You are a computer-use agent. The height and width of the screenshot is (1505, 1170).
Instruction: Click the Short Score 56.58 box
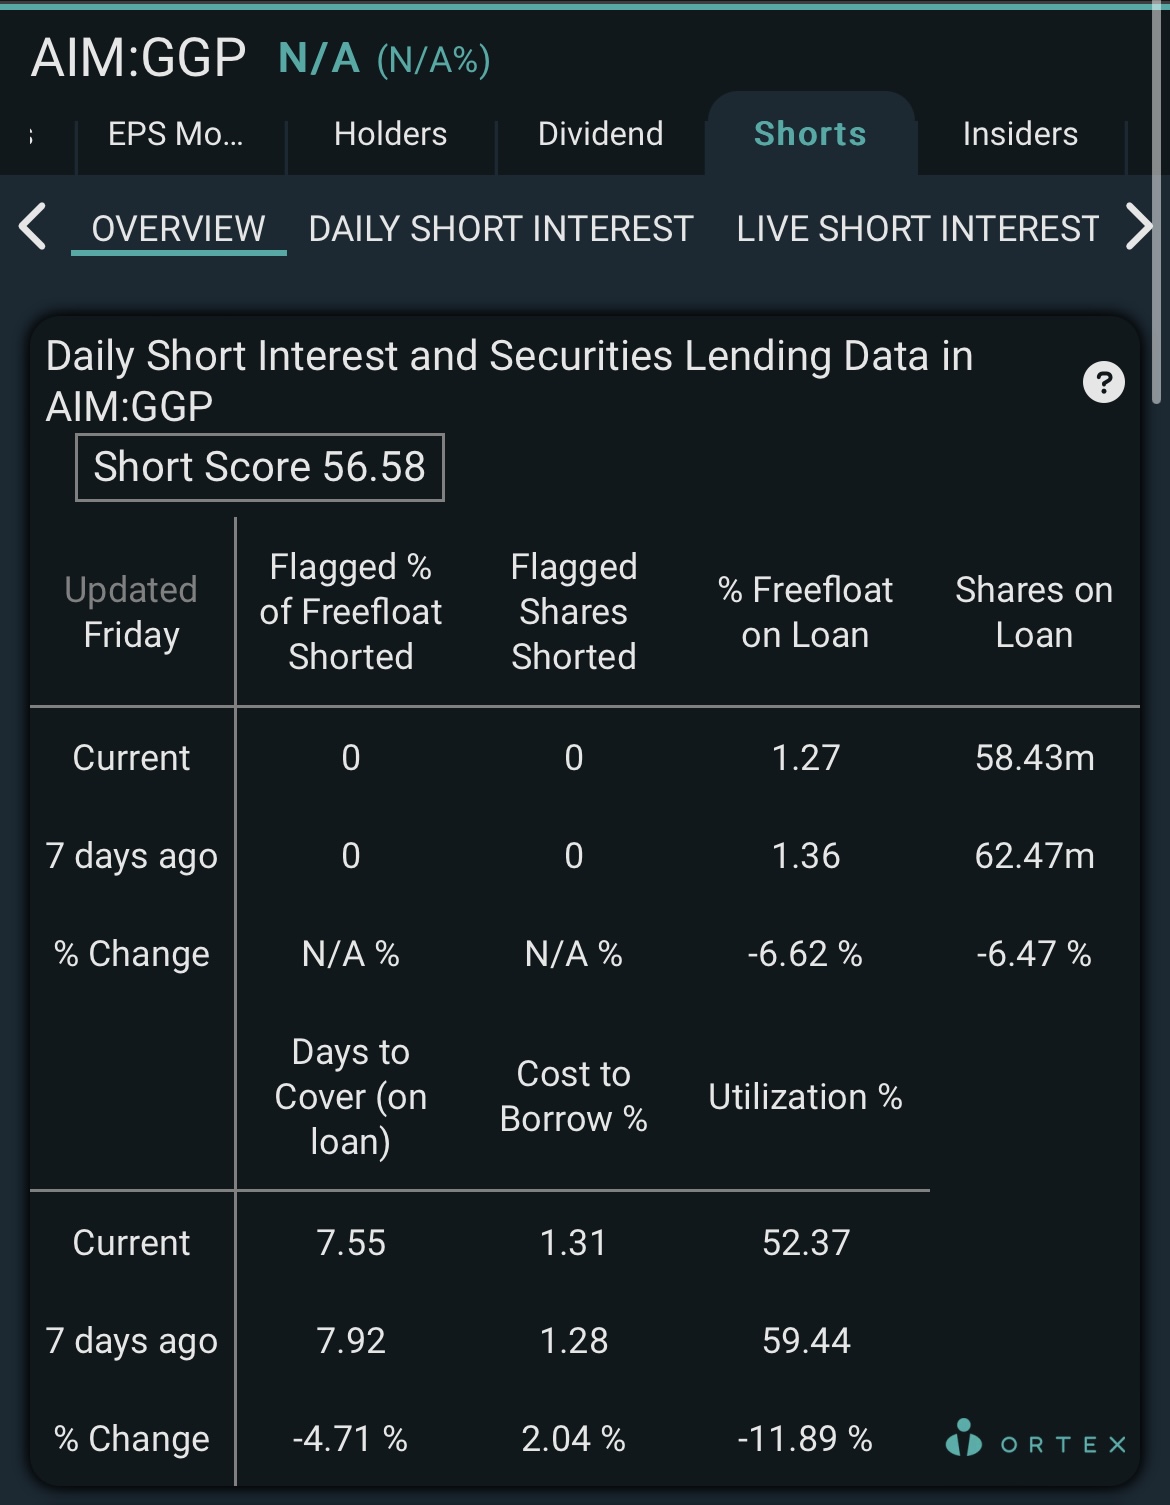point(260,467)
